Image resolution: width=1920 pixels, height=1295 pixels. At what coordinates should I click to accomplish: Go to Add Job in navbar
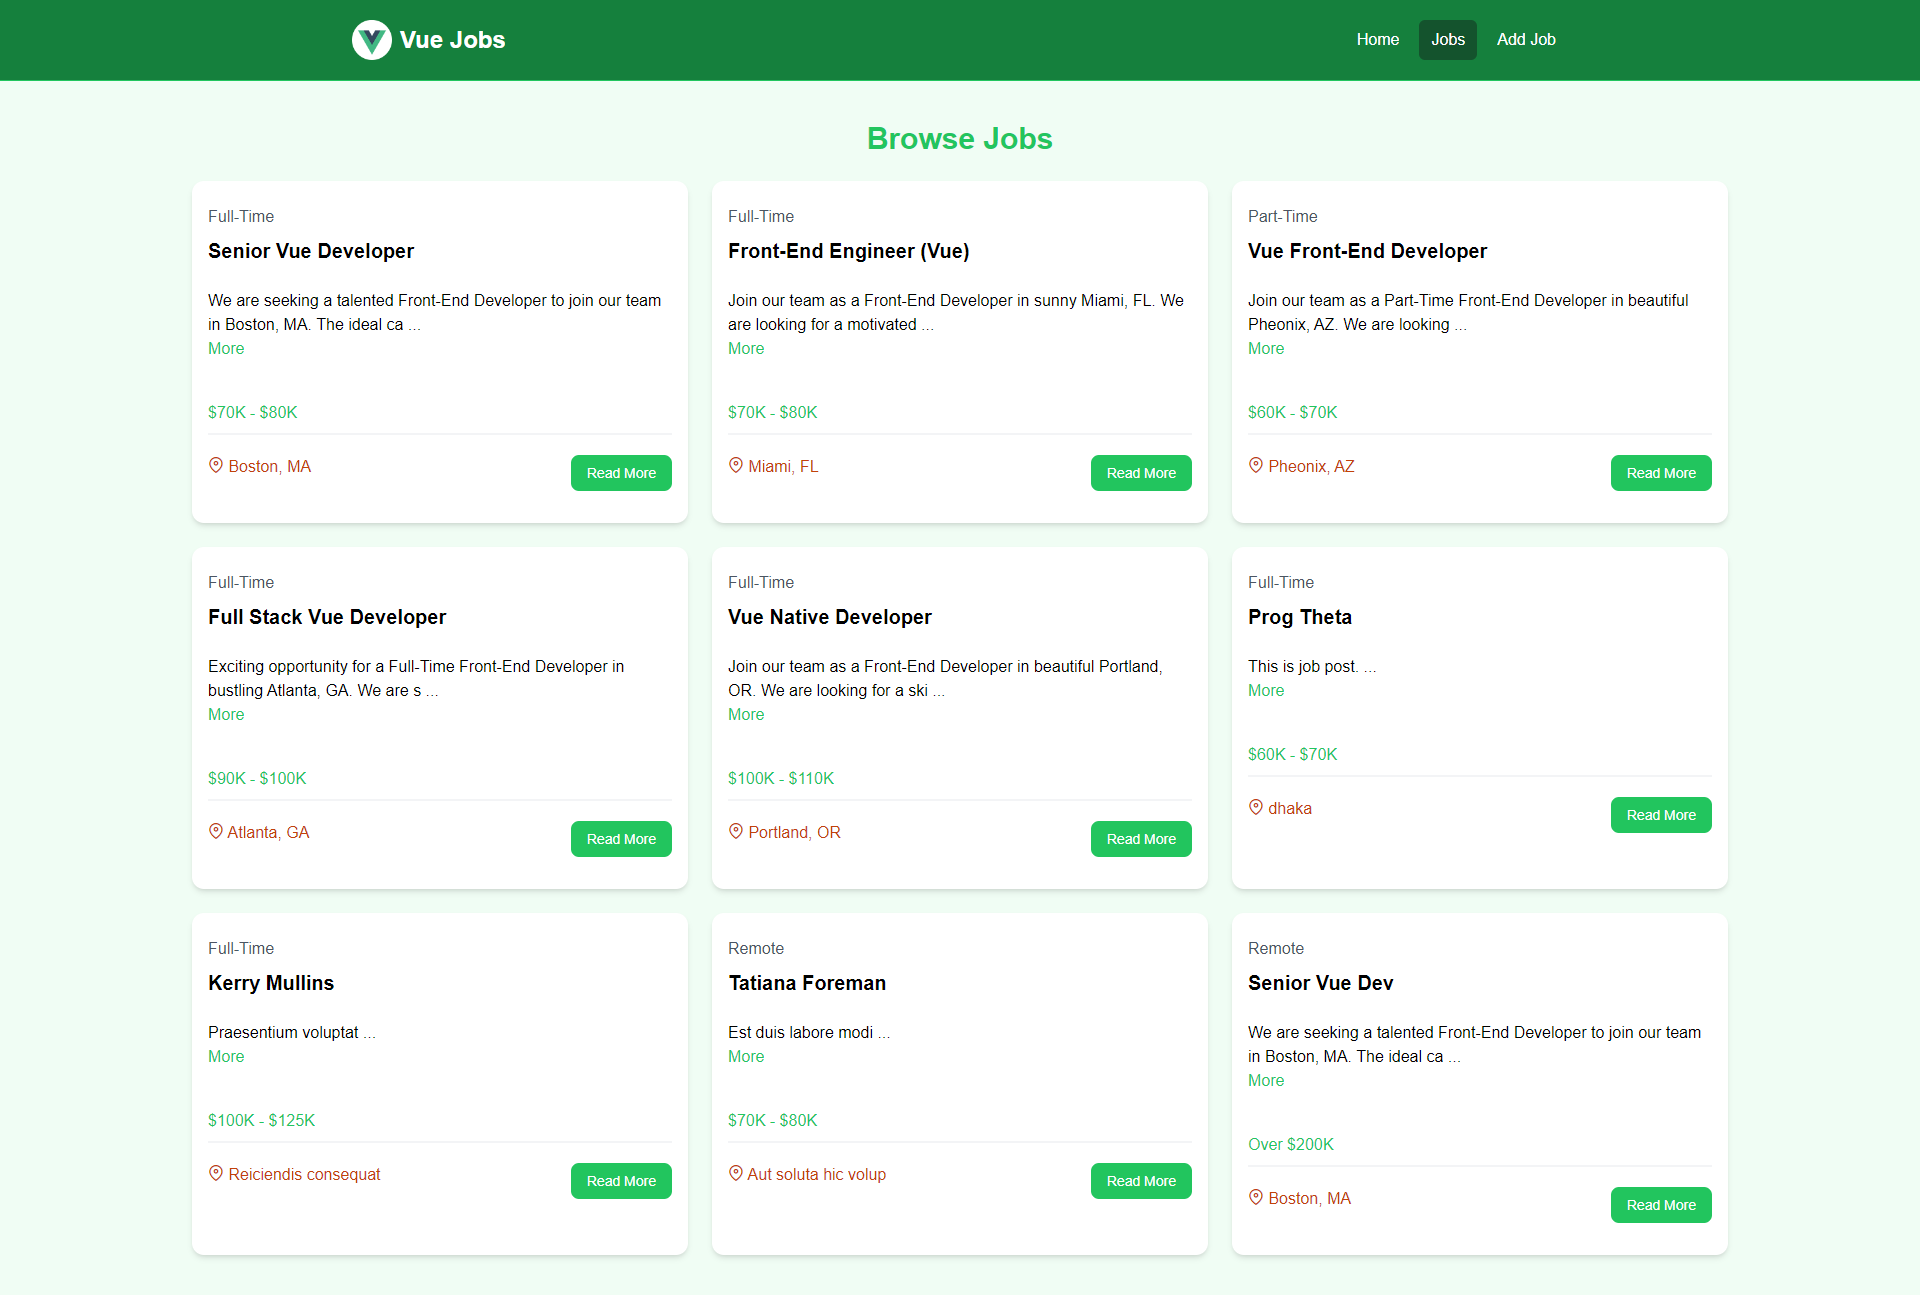pyautogui.click(x=1525, y=40)
